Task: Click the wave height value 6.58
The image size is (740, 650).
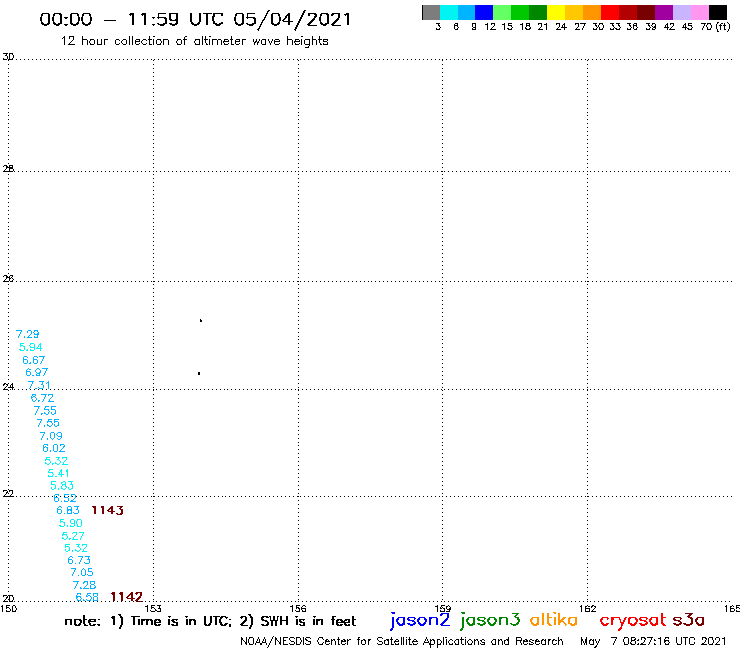Action: click(x=87, y=597)
